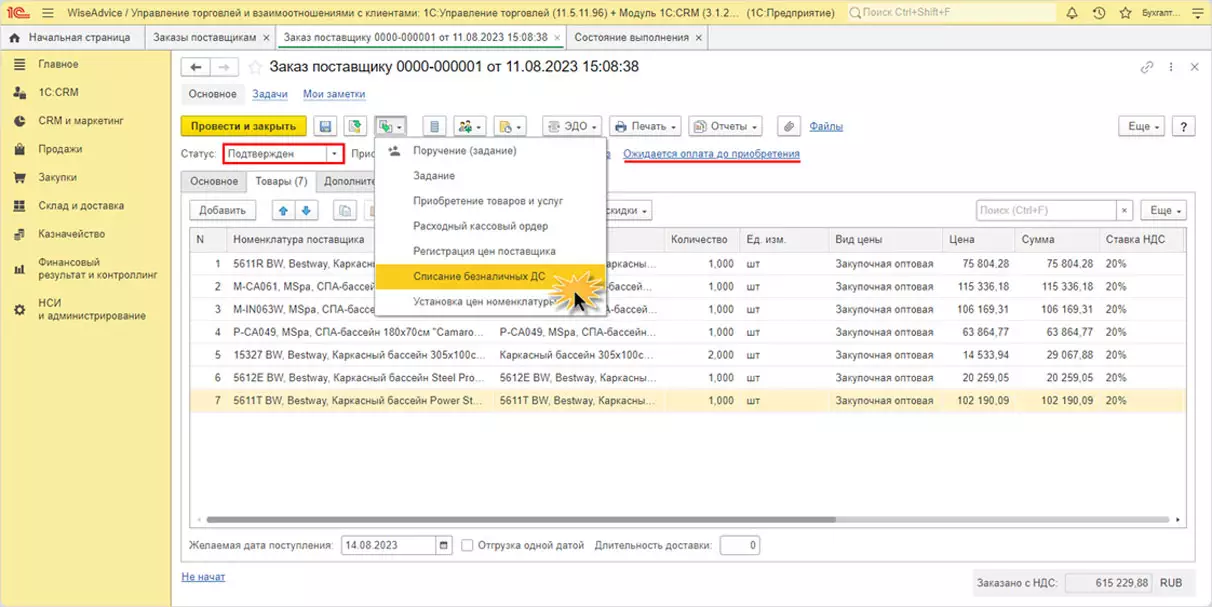Switch to the 'Заказы поставщикам' tab
The image size is (1212, 607).
[204, 37]
